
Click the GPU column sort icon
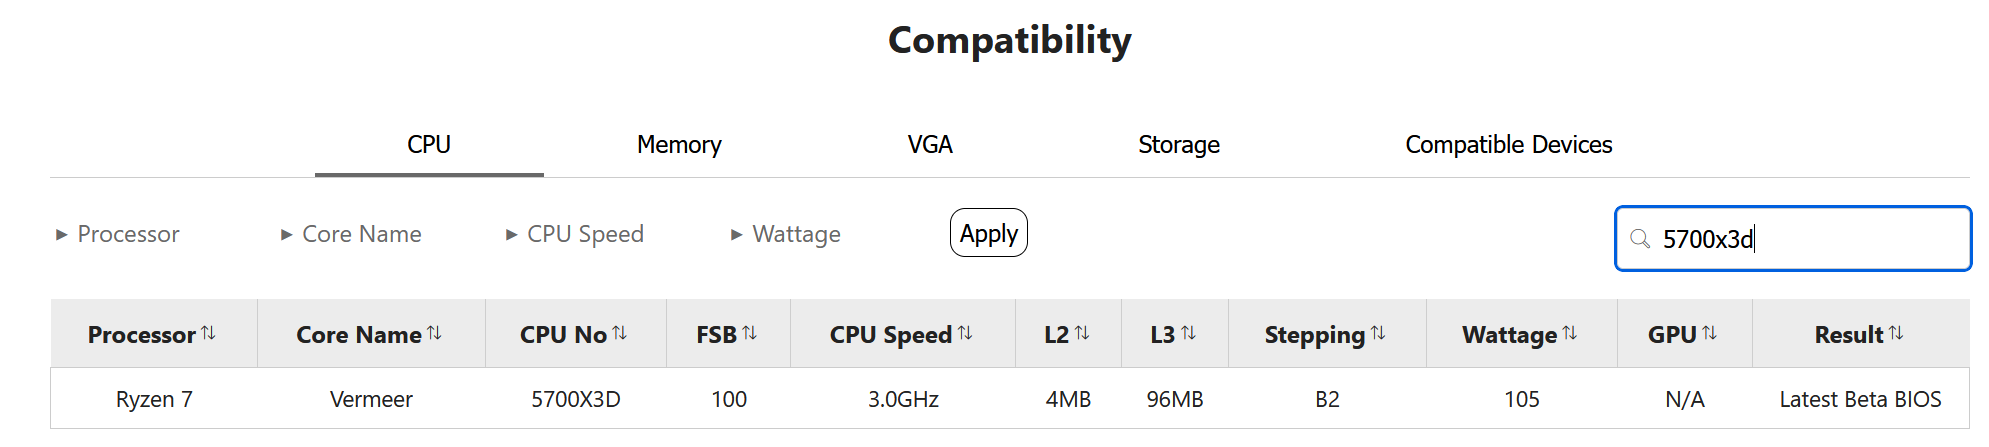(1709, 333)
